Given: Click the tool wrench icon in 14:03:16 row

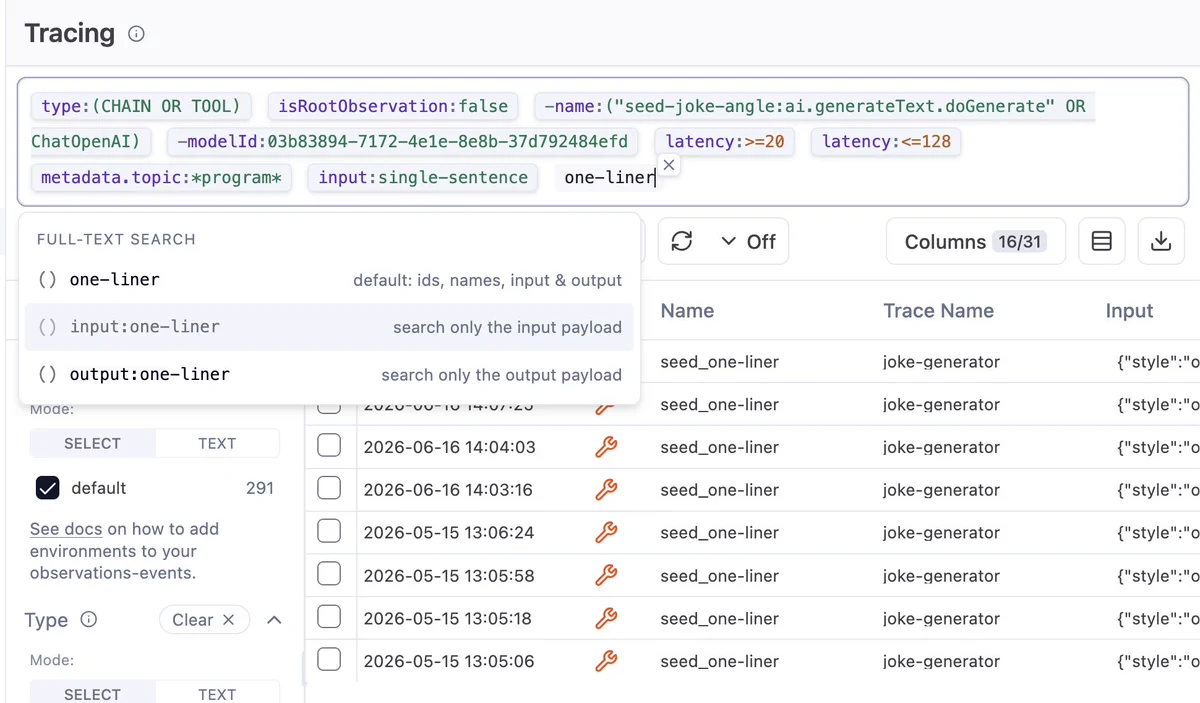Looking at the screenshot, I should pos(606,490).
